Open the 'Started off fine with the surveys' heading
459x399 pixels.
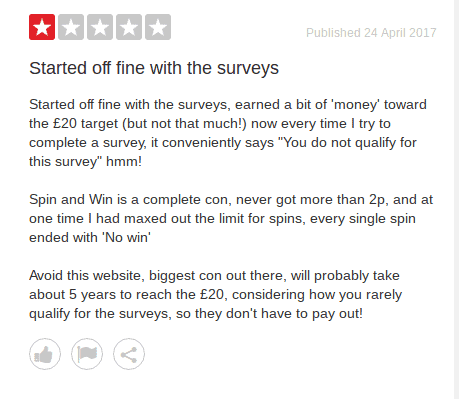(154, 68)
